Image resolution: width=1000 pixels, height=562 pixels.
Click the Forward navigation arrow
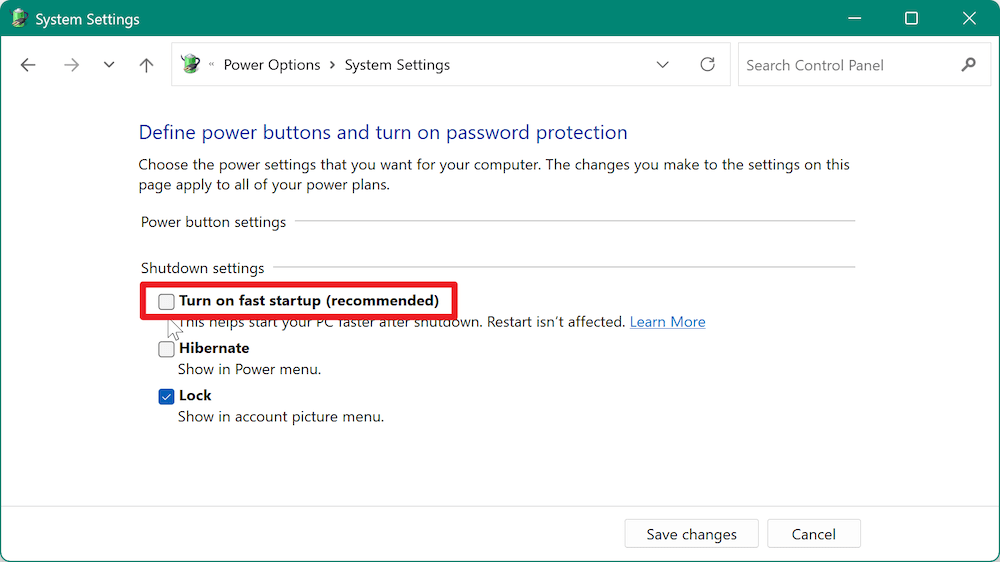(x=70, y=65)
